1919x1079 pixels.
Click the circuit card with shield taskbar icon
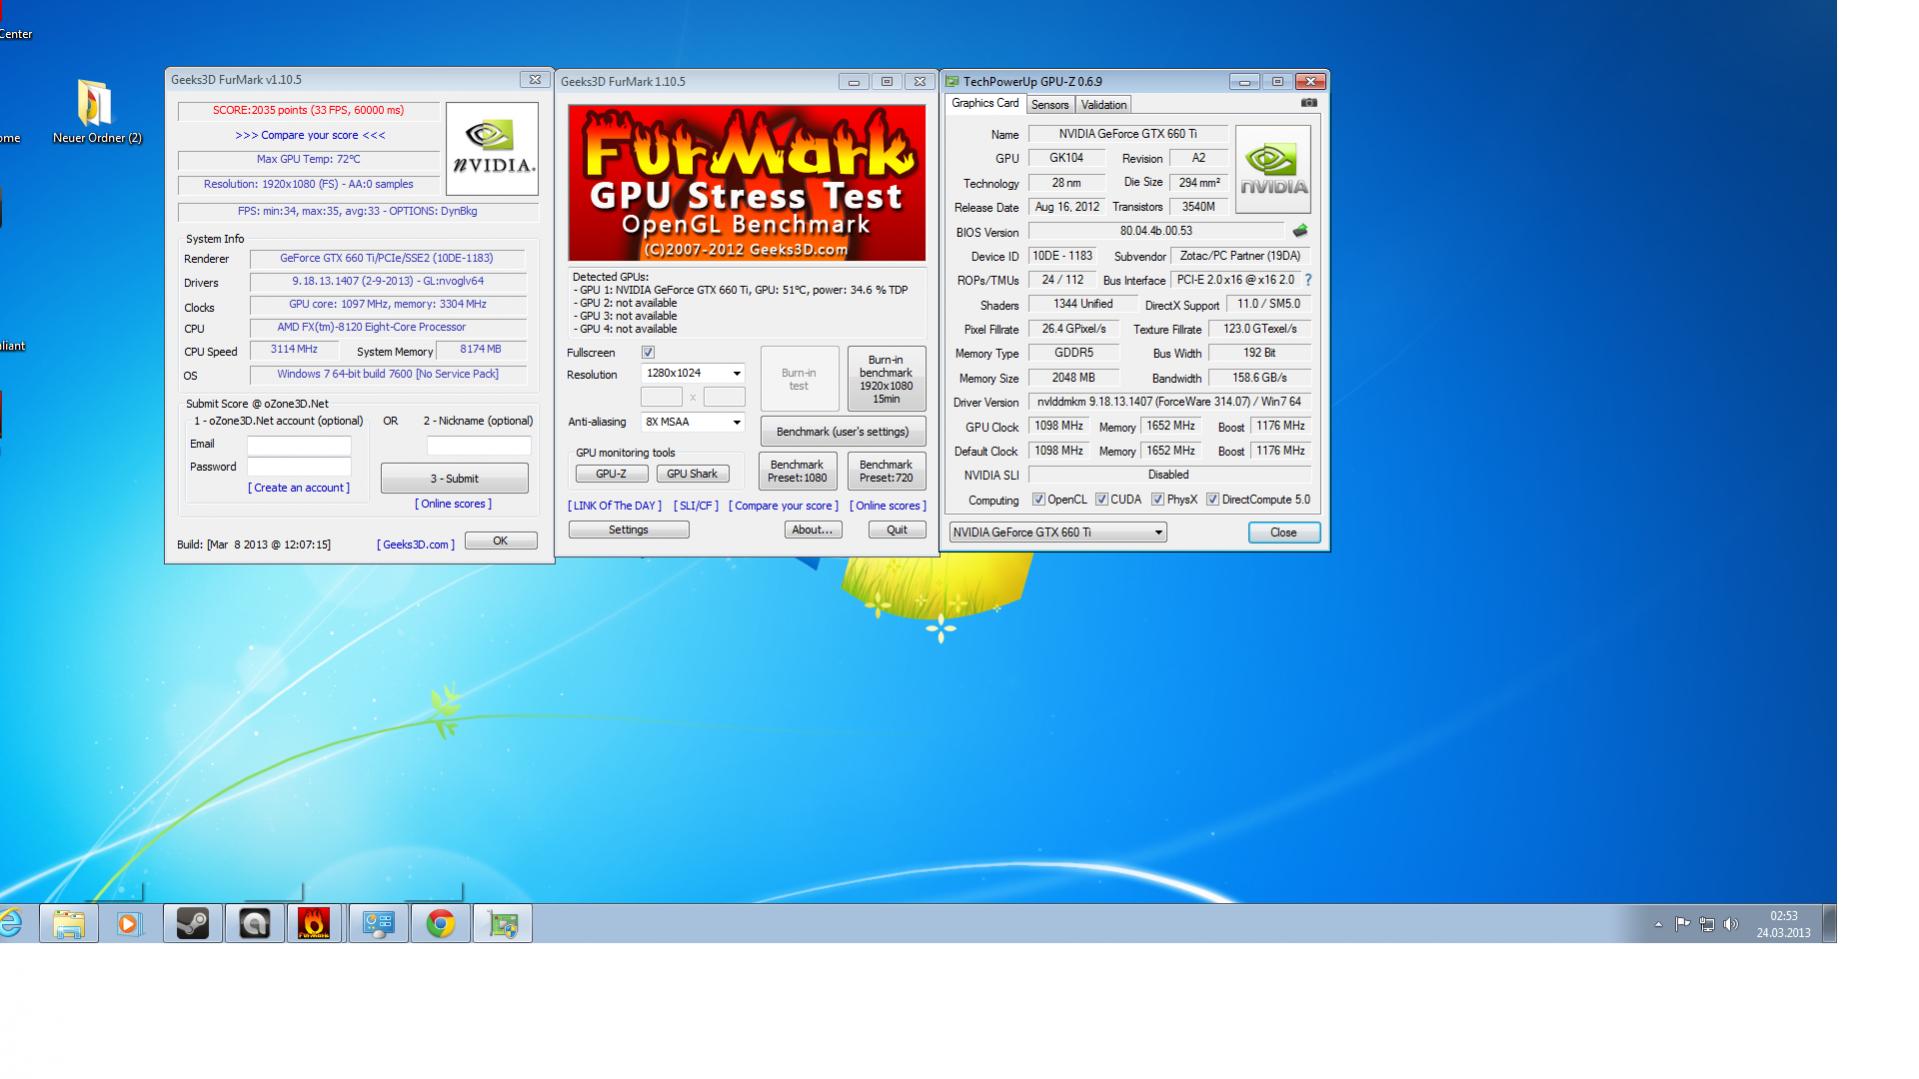coord(503,924)
